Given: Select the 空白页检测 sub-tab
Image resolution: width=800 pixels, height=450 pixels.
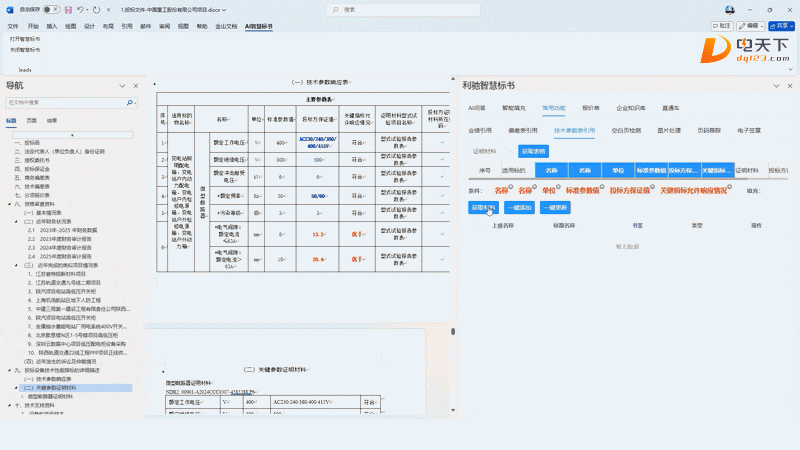Looking at the screenshot, I should pos(626,131).
